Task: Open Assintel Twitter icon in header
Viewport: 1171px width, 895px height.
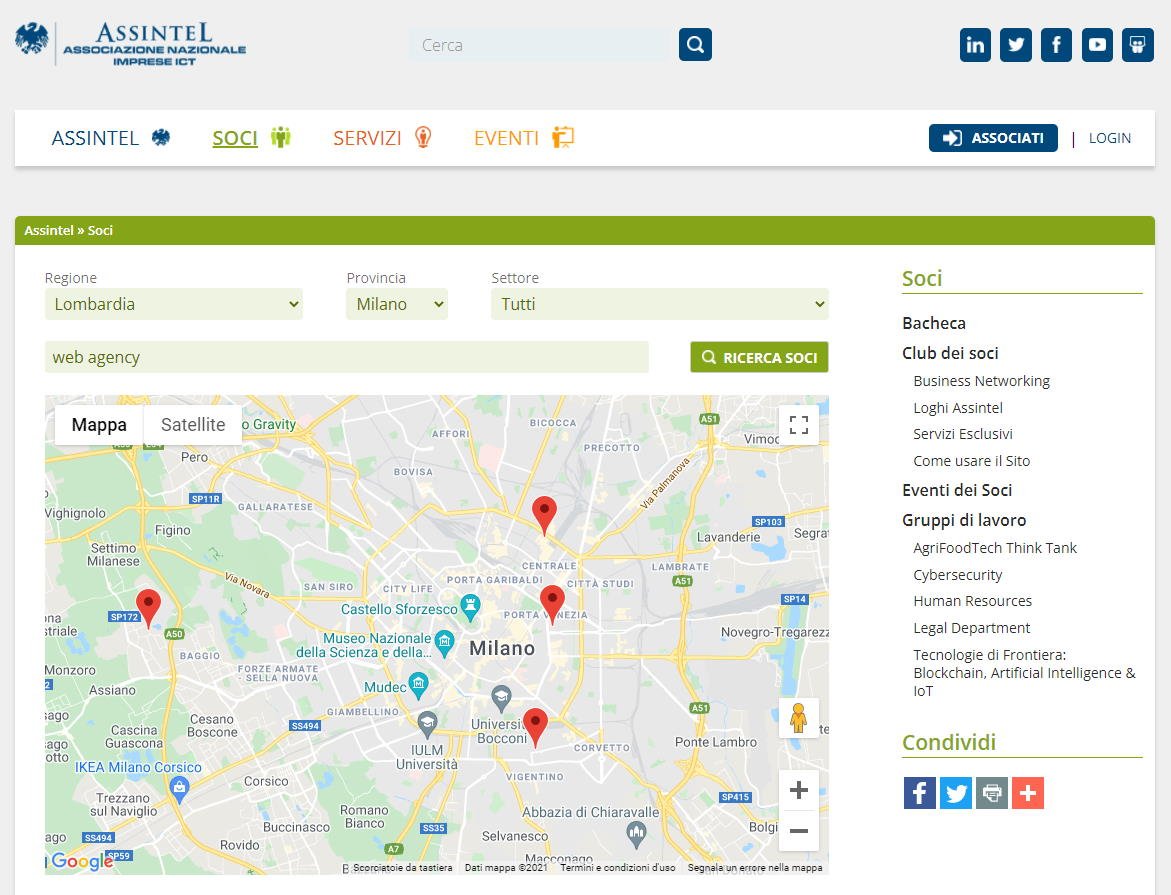Action: (1016, 45)
